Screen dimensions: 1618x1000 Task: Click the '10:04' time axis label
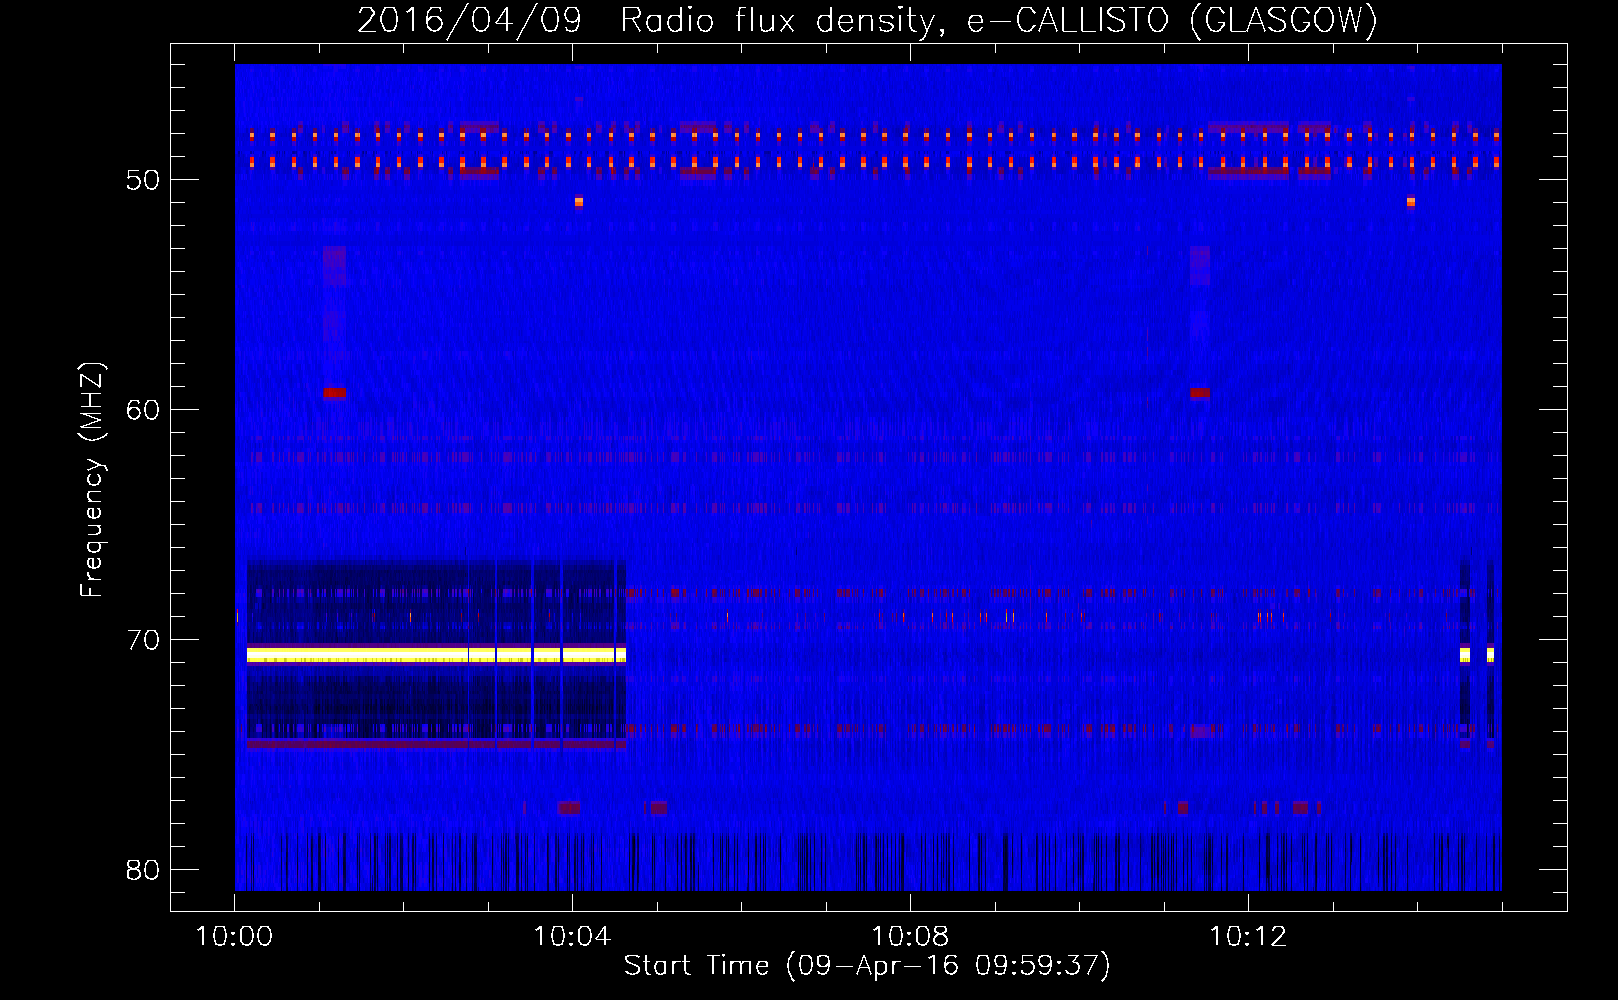572,937
